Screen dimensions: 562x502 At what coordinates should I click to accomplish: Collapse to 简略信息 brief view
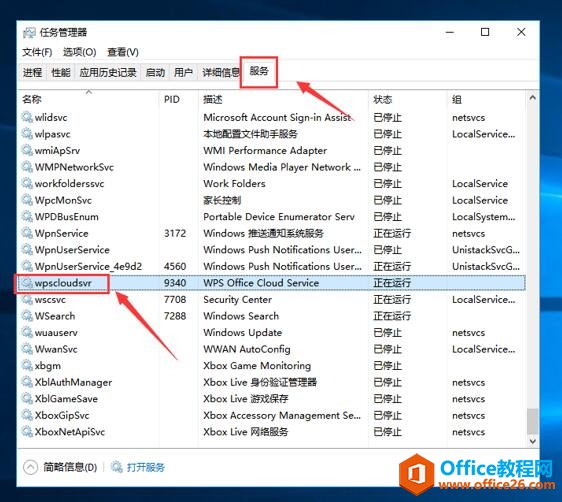click(x=60, y=467)
